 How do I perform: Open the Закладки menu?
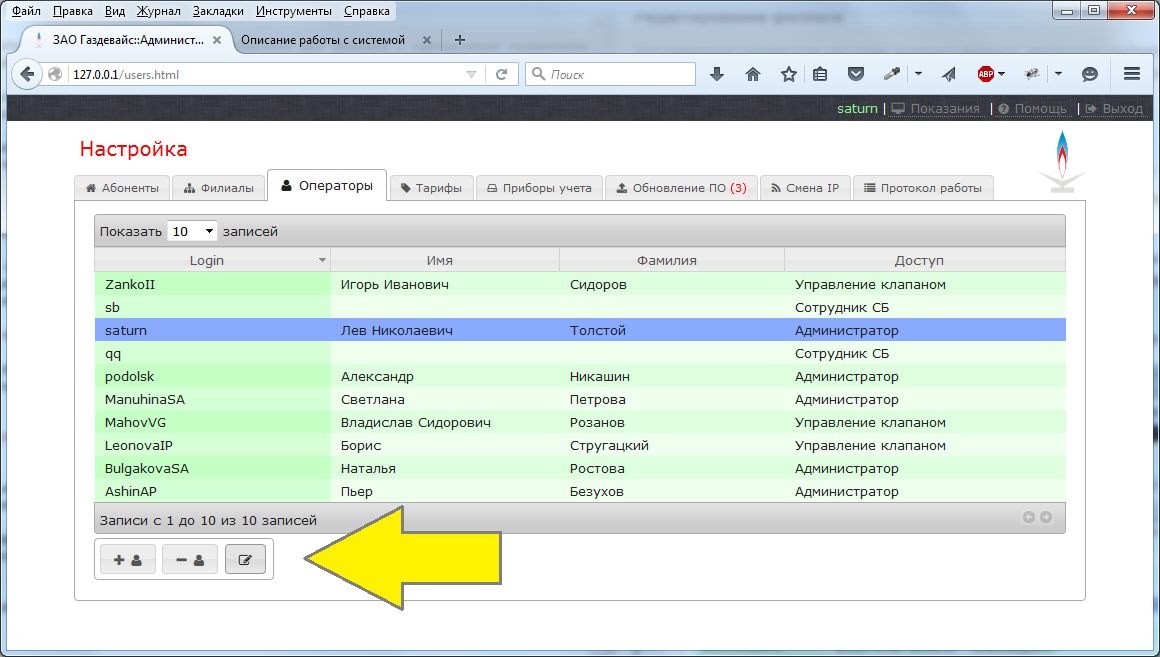click(x=219, y=11)
